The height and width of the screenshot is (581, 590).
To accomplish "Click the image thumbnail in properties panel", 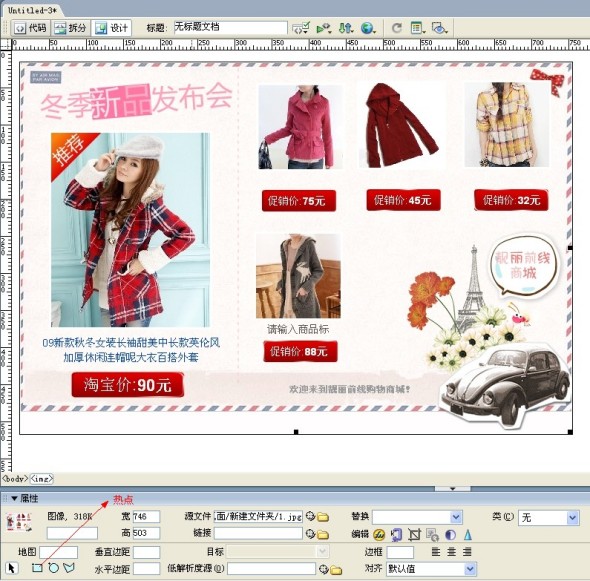I will coord(19,522).
